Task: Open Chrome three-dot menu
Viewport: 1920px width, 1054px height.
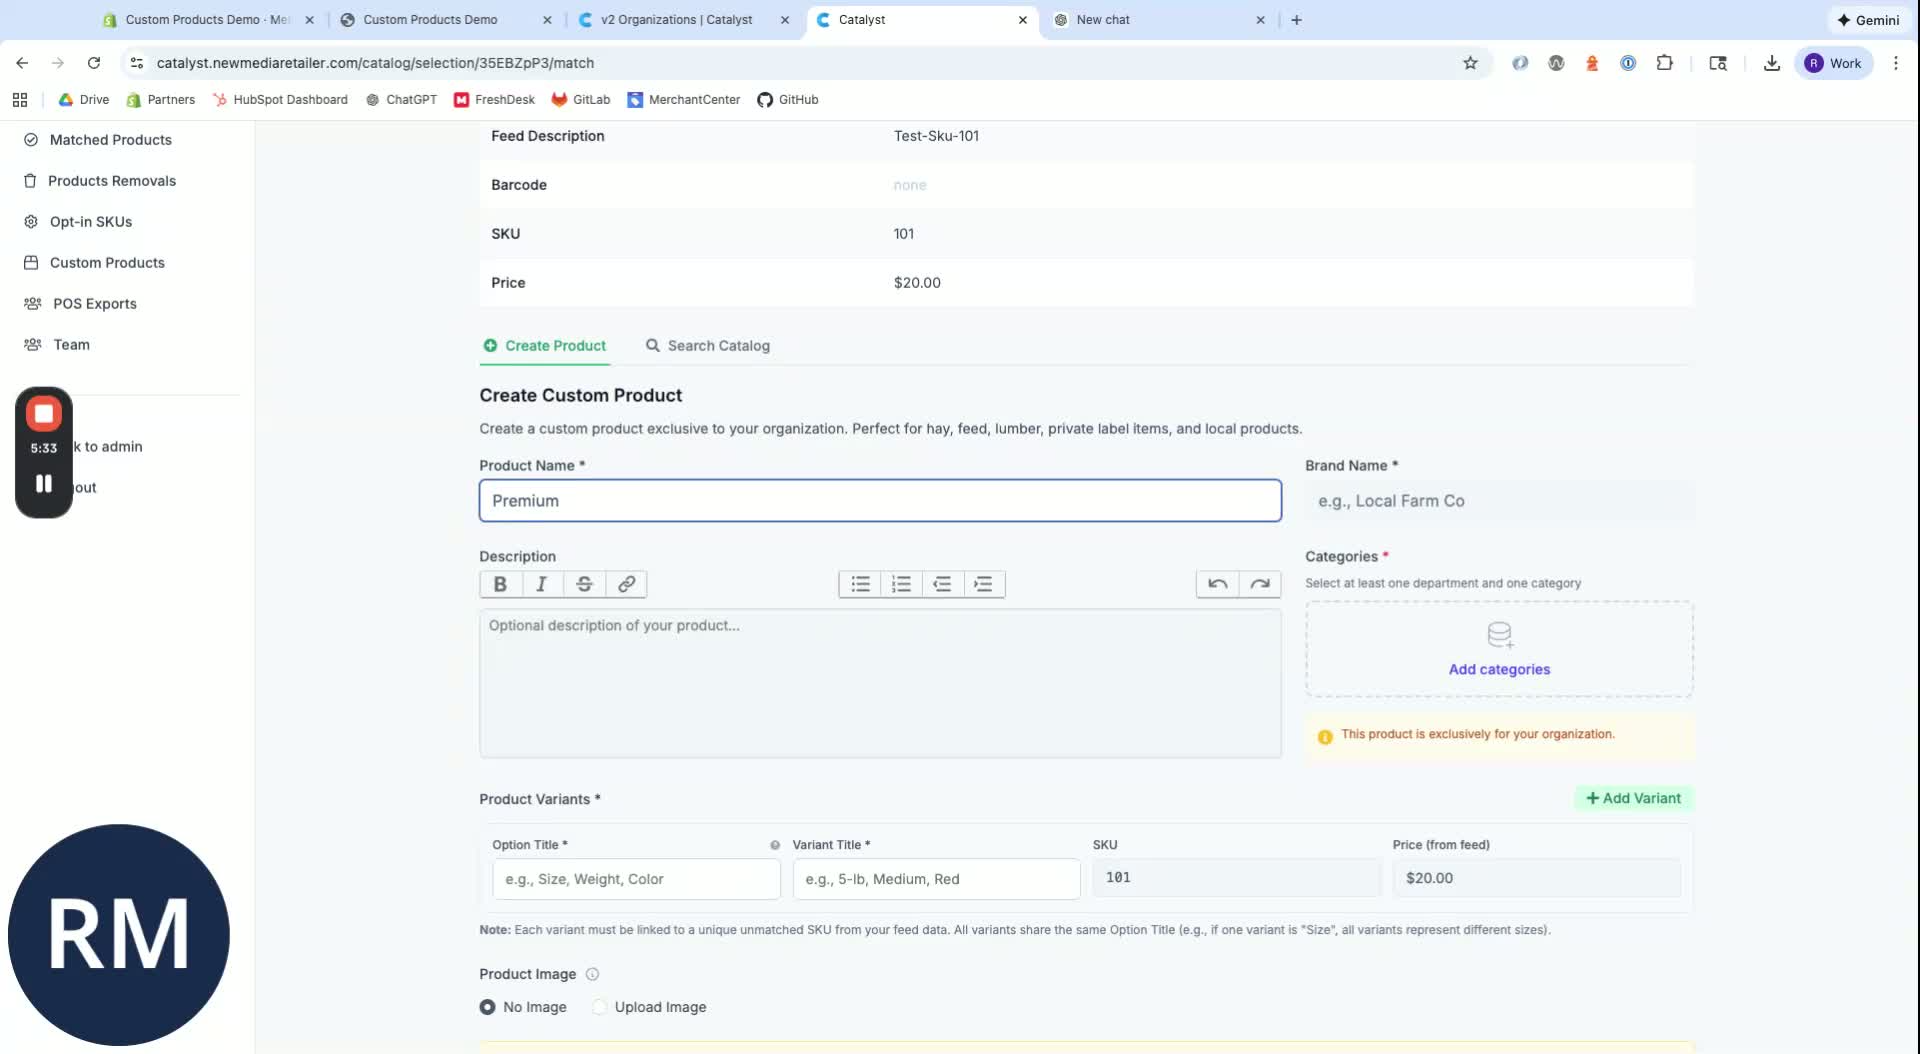Action: point(1896,63)
